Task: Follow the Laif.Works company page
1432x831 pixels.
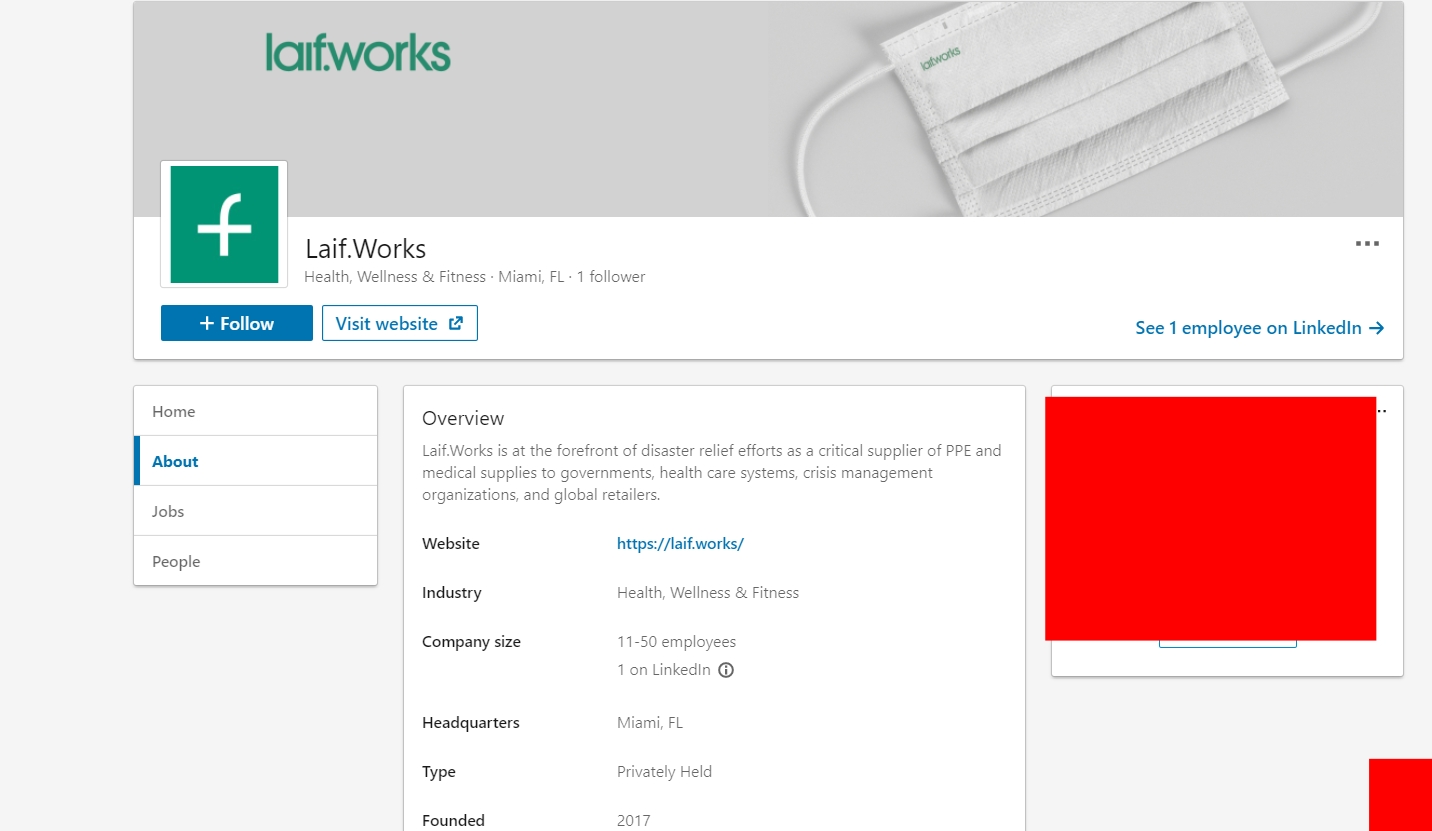Action: click(237, 323)
